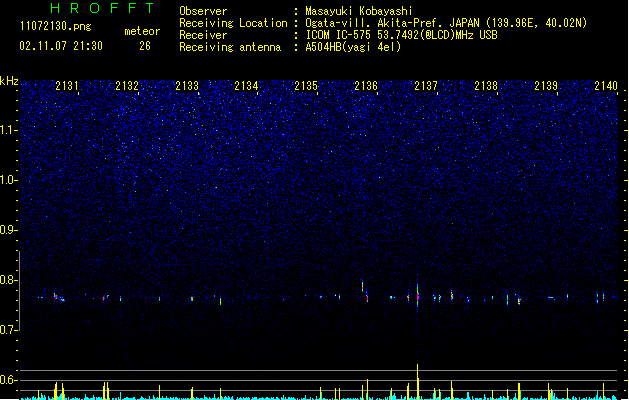Click the 0.6 kHz axis label
629x400 pixels.
click(9, 380)
